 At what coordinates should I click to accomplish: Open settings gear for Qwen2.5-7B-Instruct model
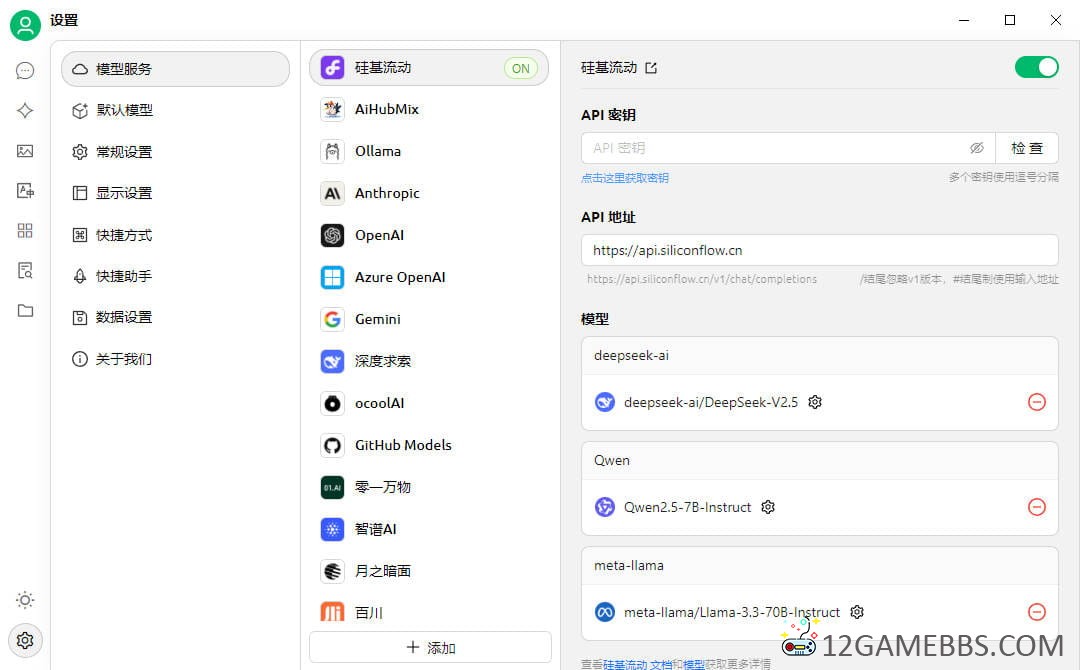[768, 507]
